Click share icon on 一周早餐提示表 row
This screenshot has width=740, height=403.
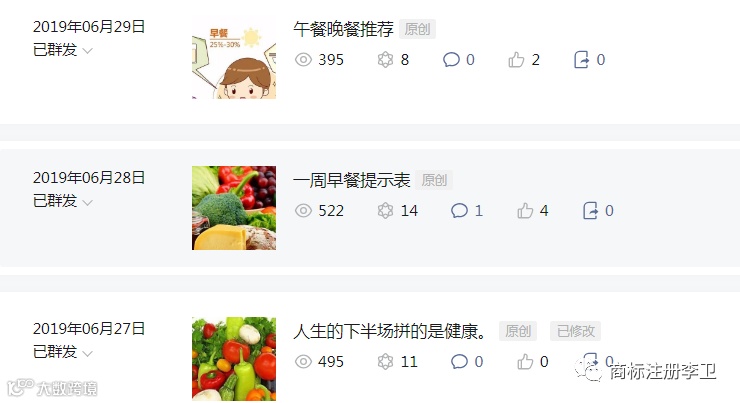(x=590, y=211)
